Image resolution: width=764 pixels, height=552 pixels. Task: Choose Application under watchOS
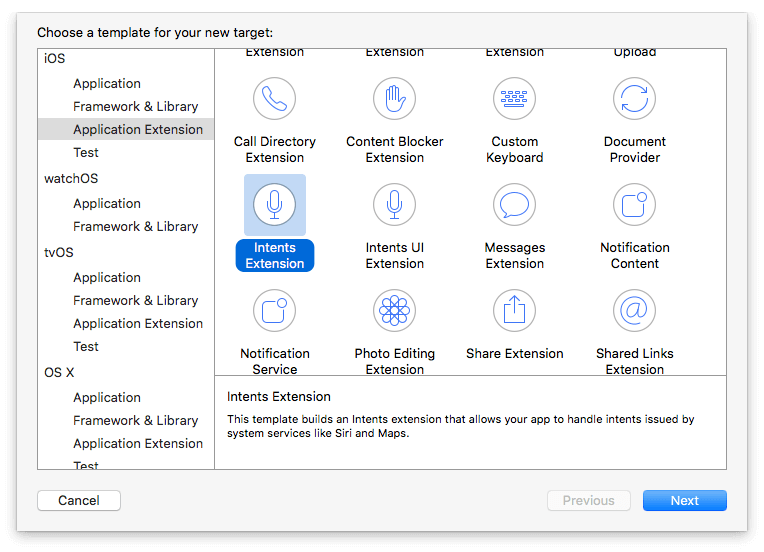coord(107,204)
